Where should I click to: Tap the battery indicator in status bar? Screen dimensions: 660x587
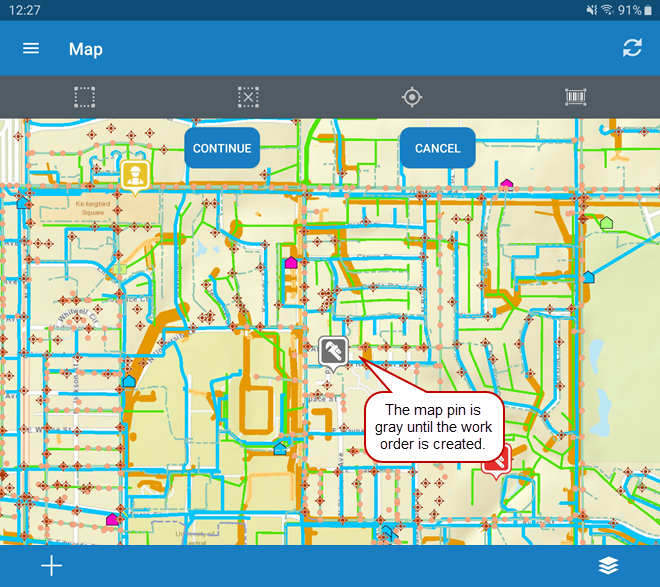click(648, 10)
